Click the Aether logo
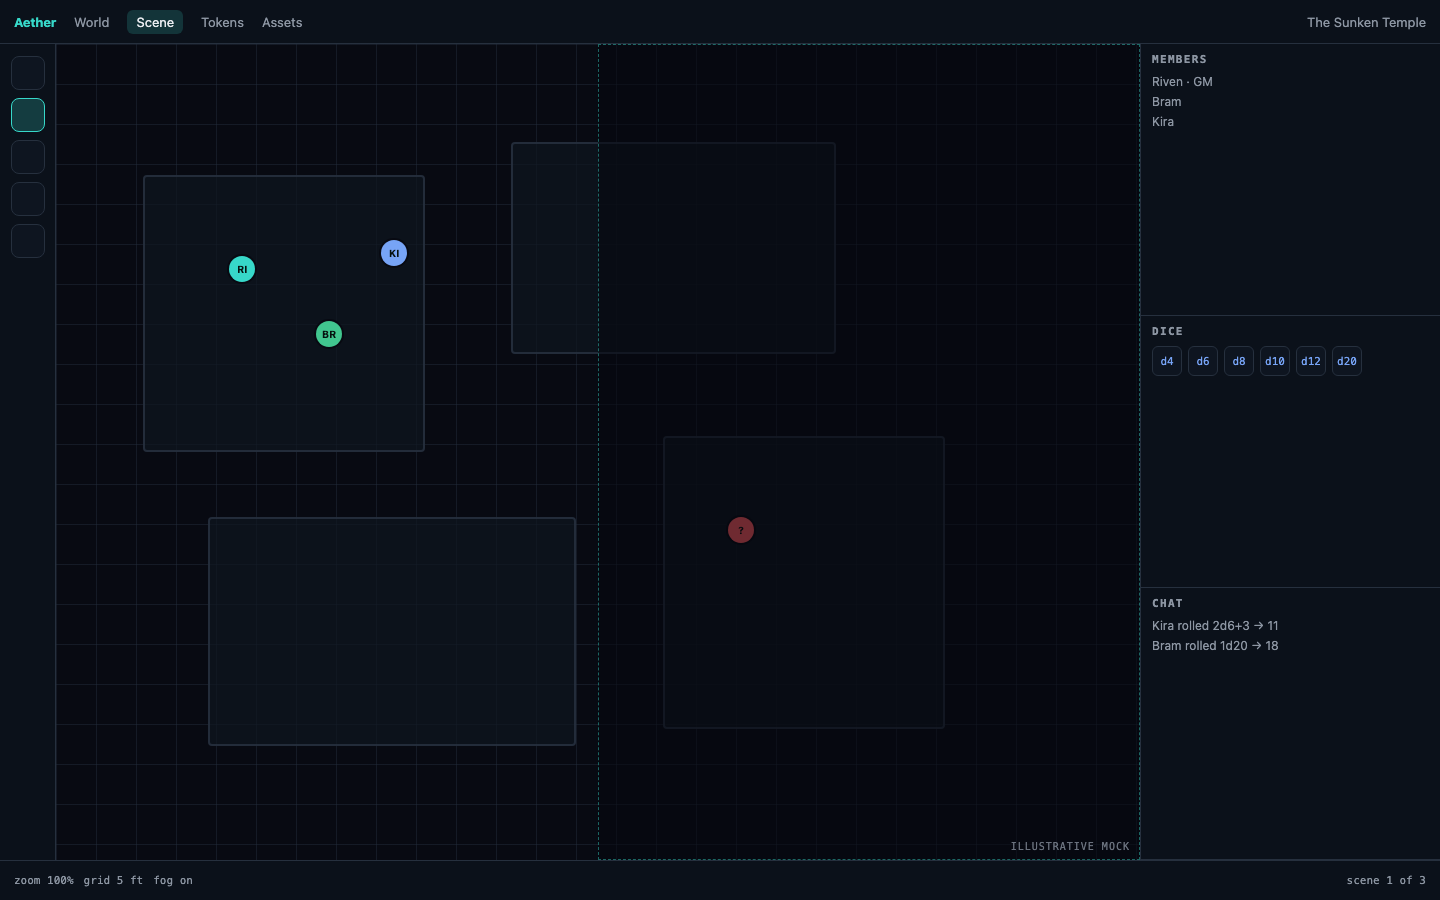 (35, 22)
